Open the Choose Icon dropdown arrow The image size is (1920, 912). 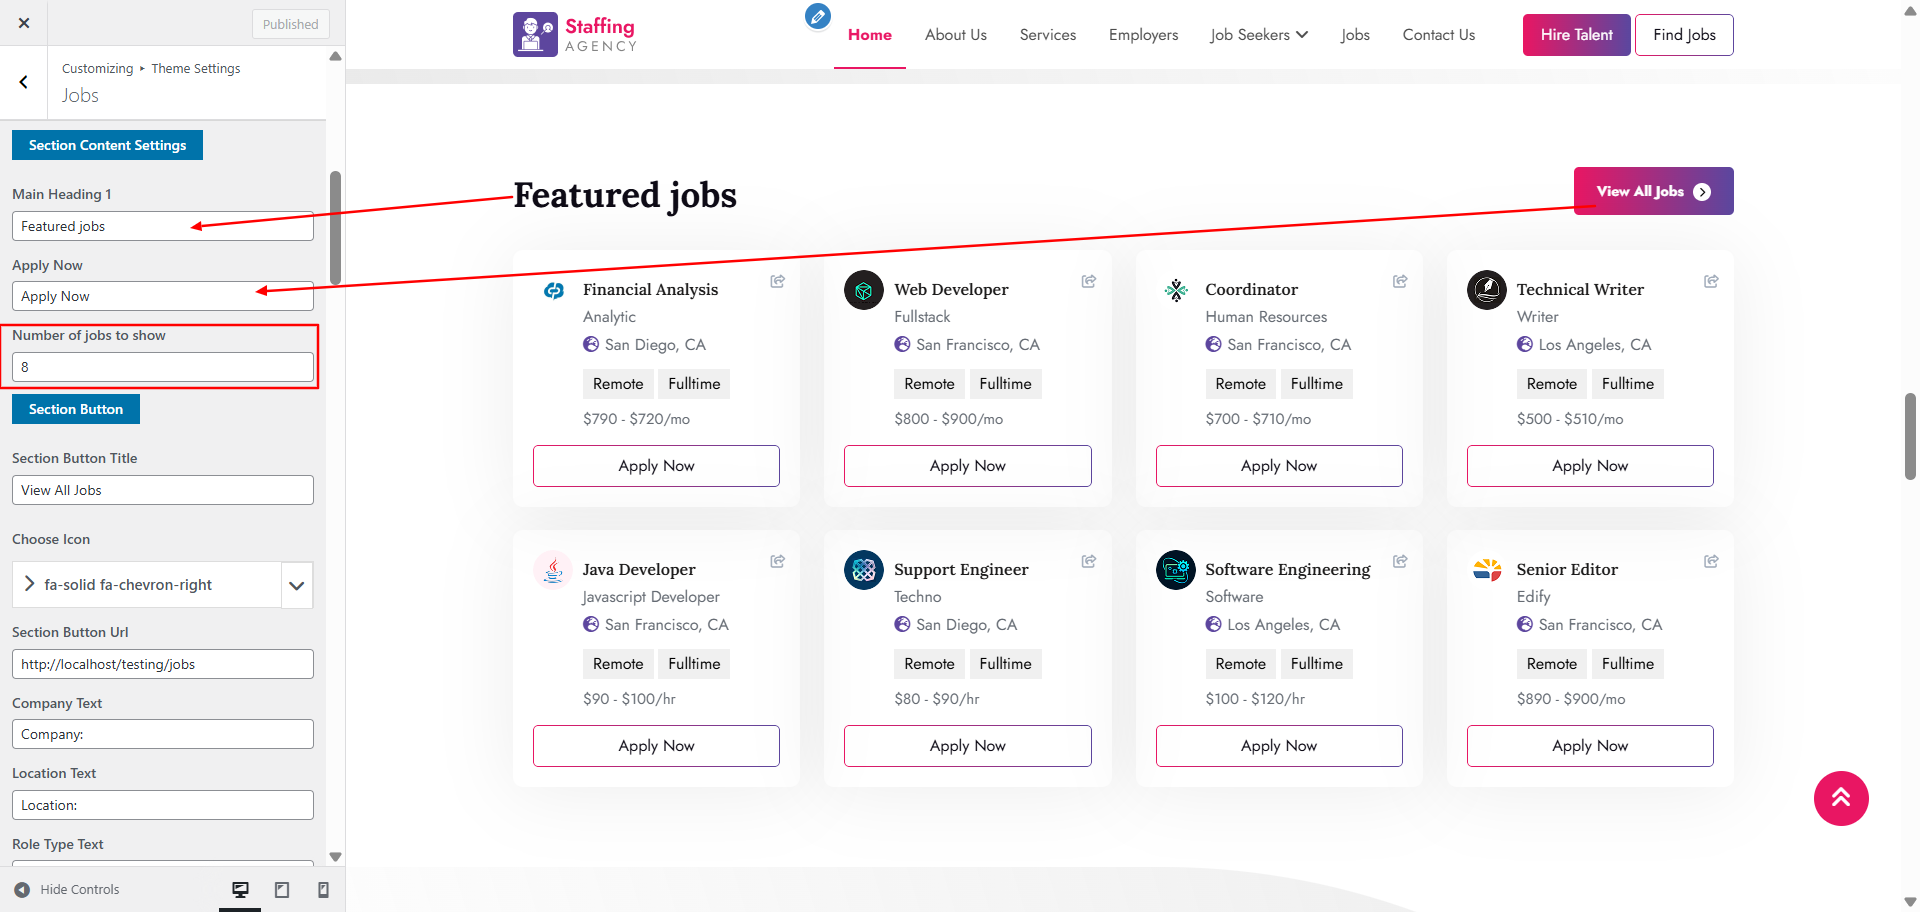tap(296, 585)
